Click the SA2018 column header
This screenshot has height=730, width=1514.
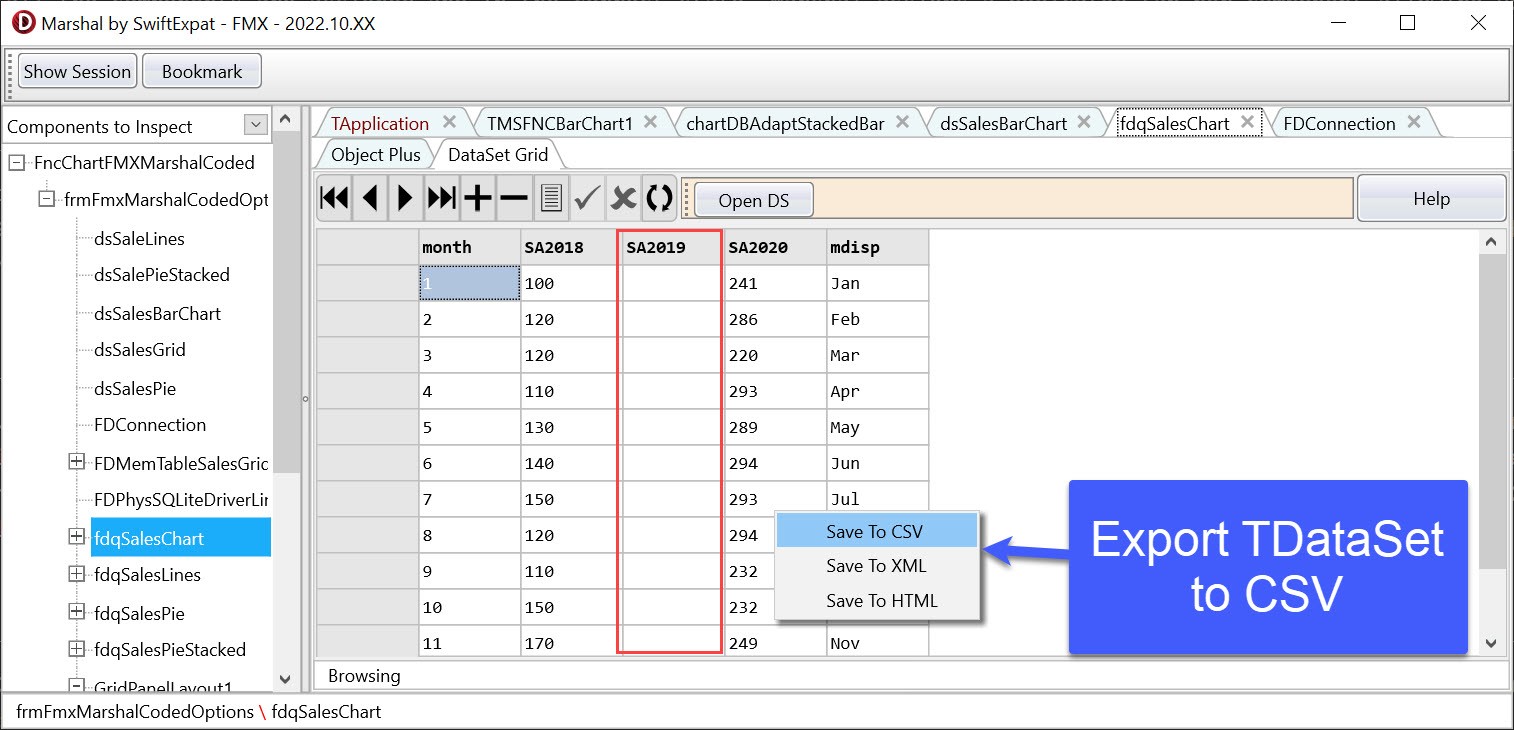point(572,247)
